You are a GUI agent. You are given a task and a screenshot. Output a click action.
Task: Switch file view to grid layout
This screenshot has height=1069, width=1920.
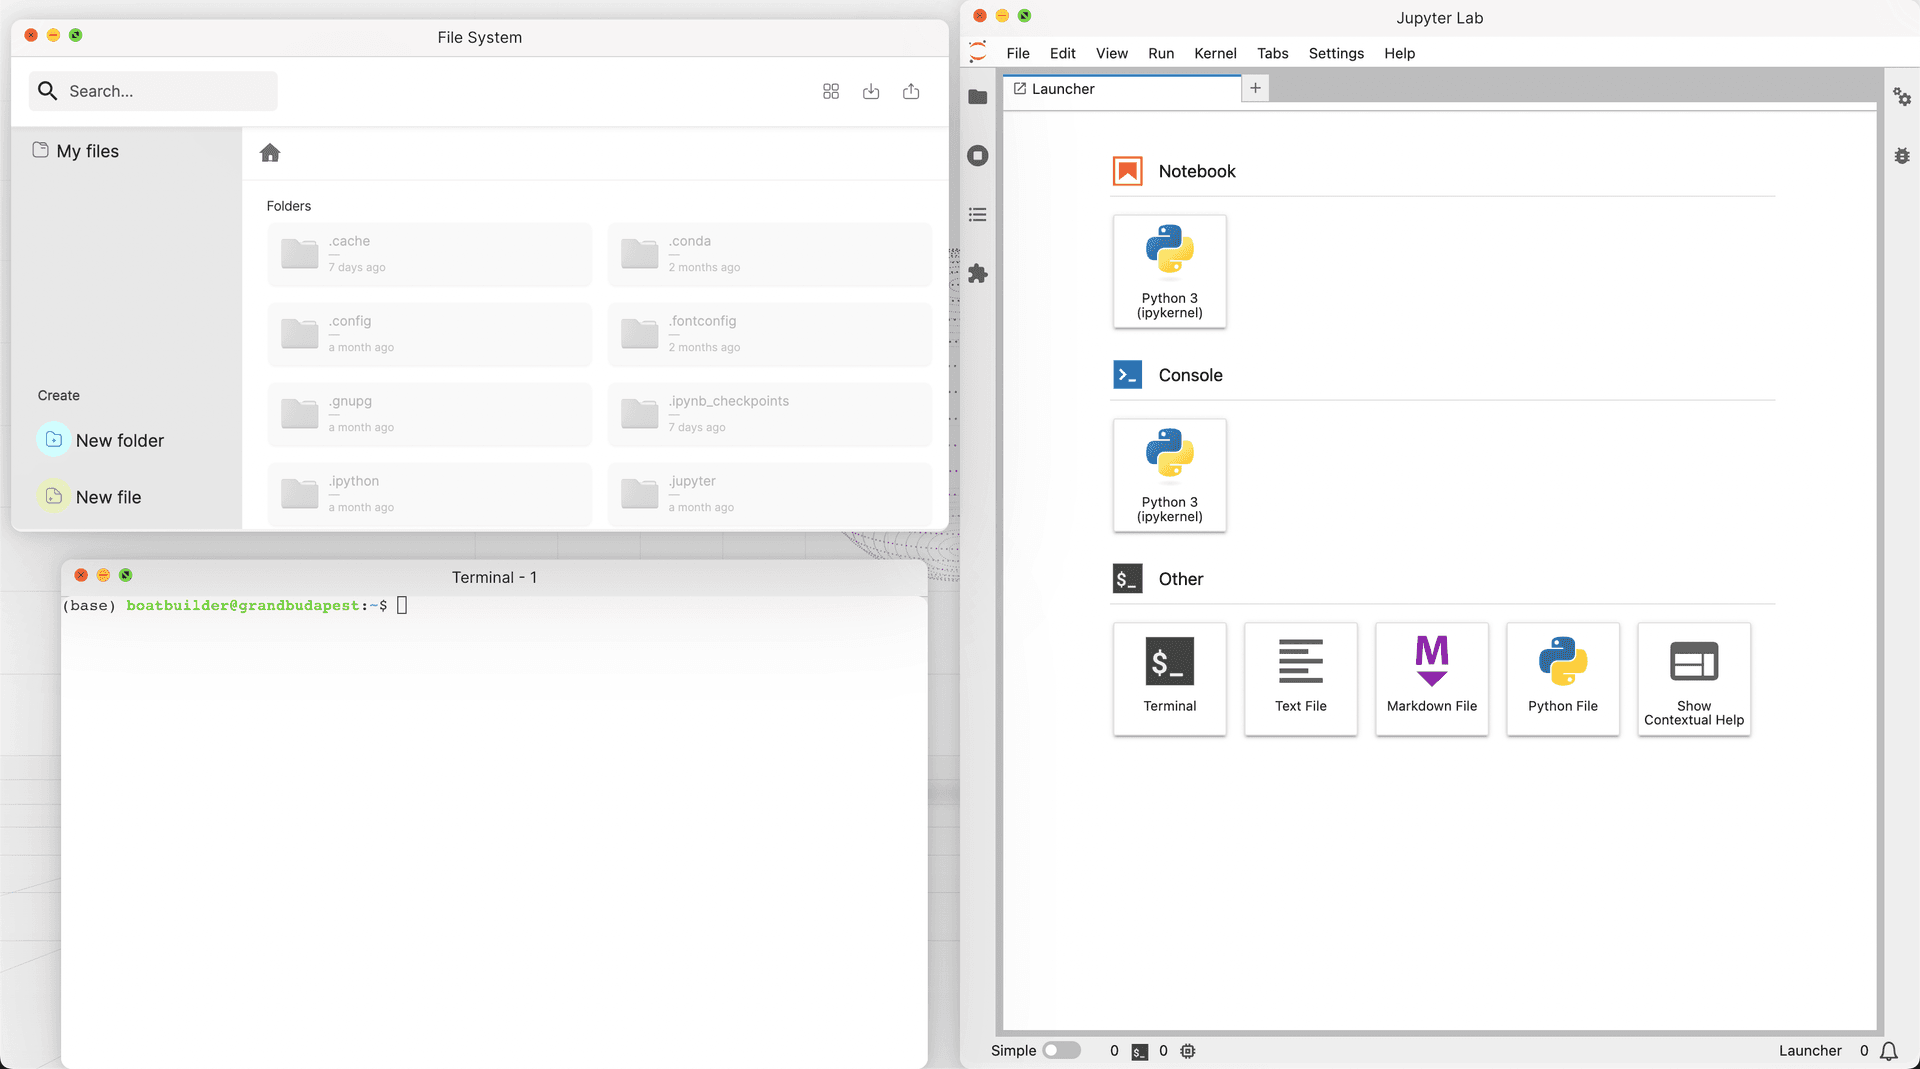click(831, 92)
